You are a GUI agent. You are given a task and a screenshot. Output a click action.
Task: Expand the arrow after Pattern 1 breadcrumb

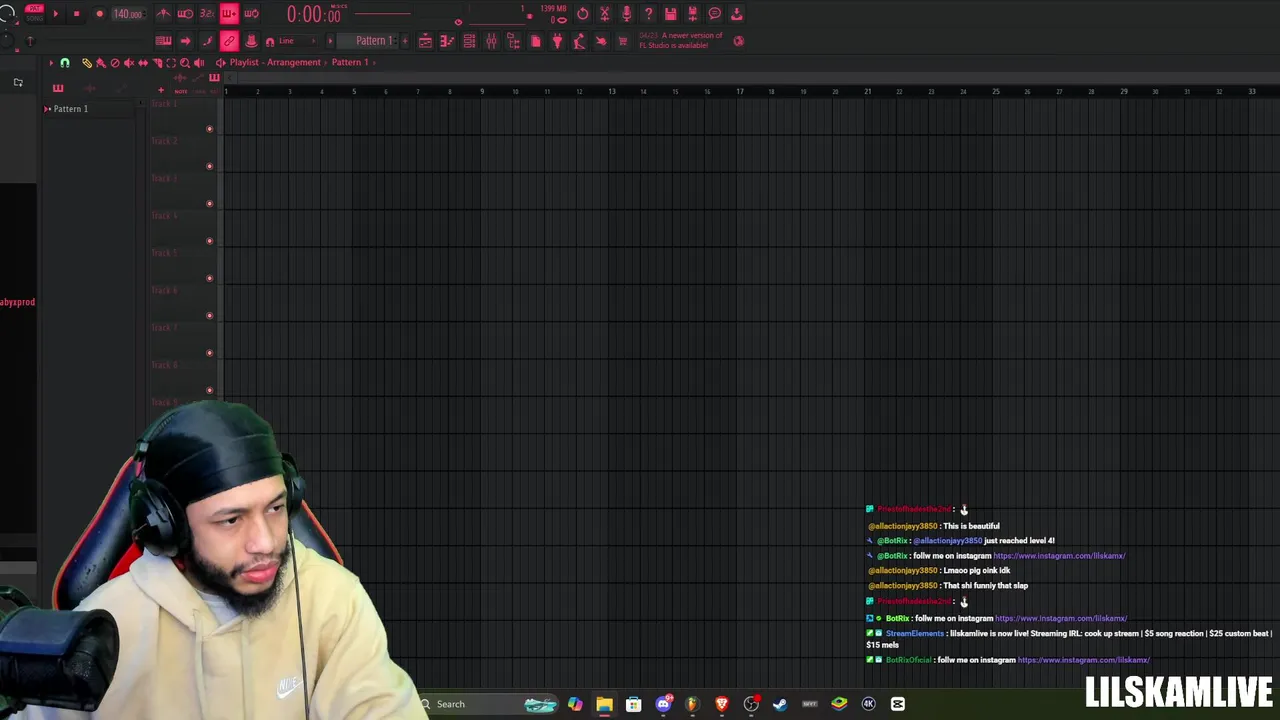(374, 62)
